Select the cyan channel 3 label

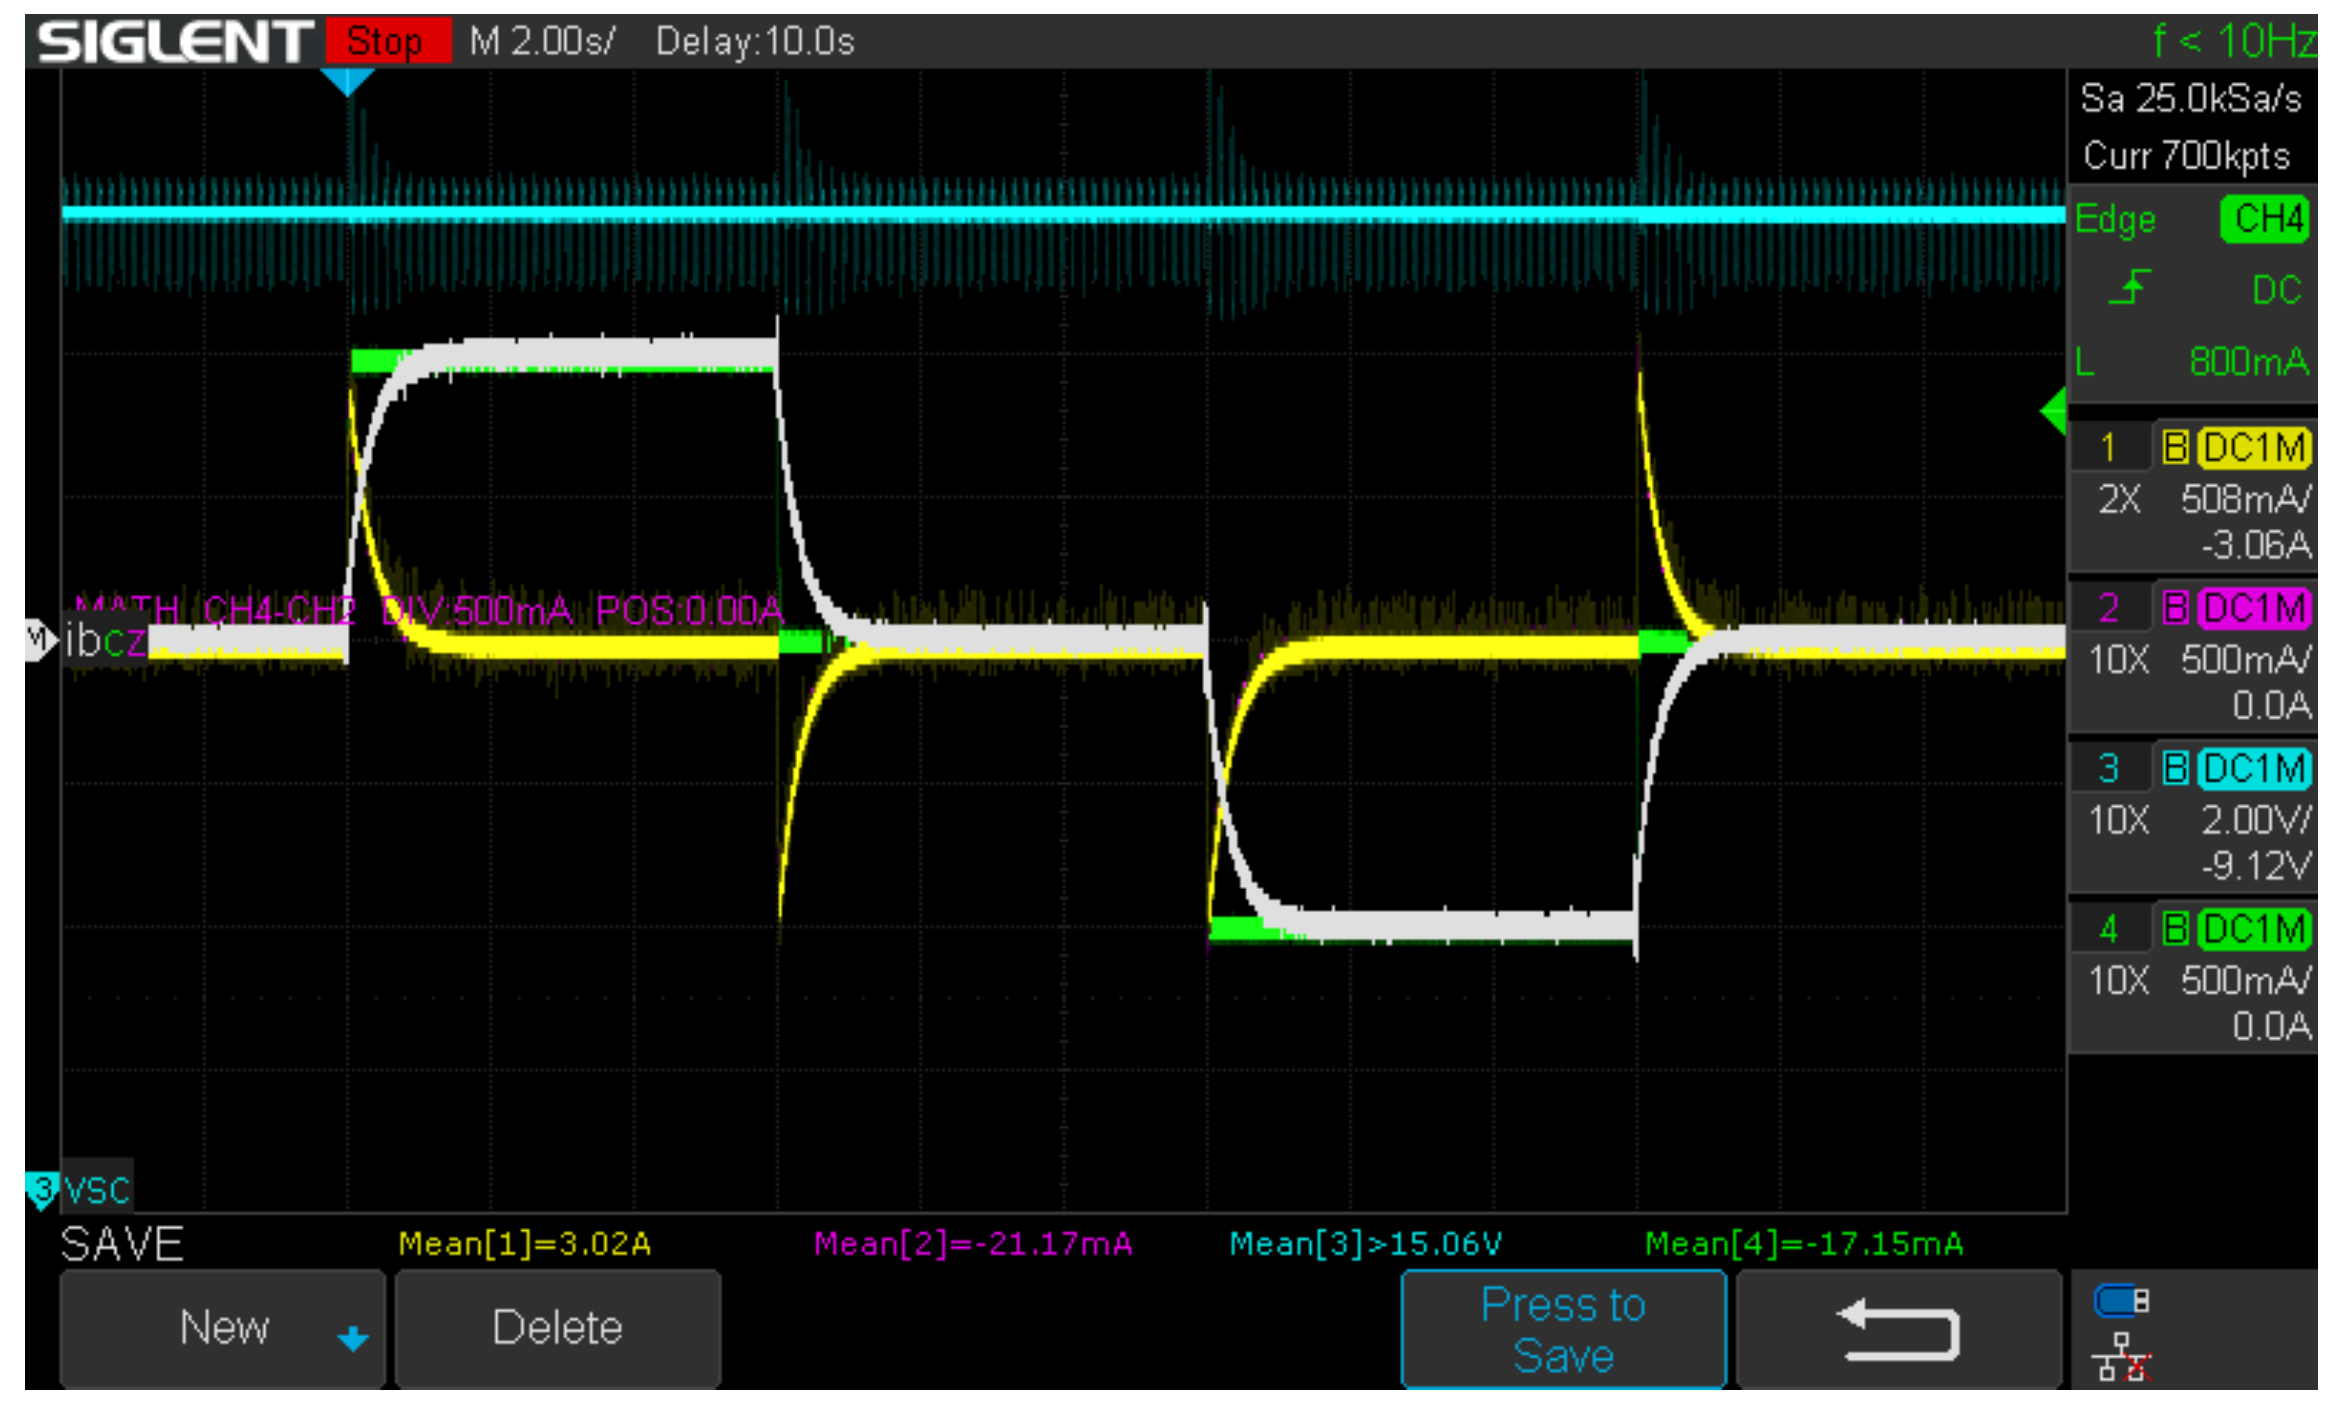(x=2108, y=768)
